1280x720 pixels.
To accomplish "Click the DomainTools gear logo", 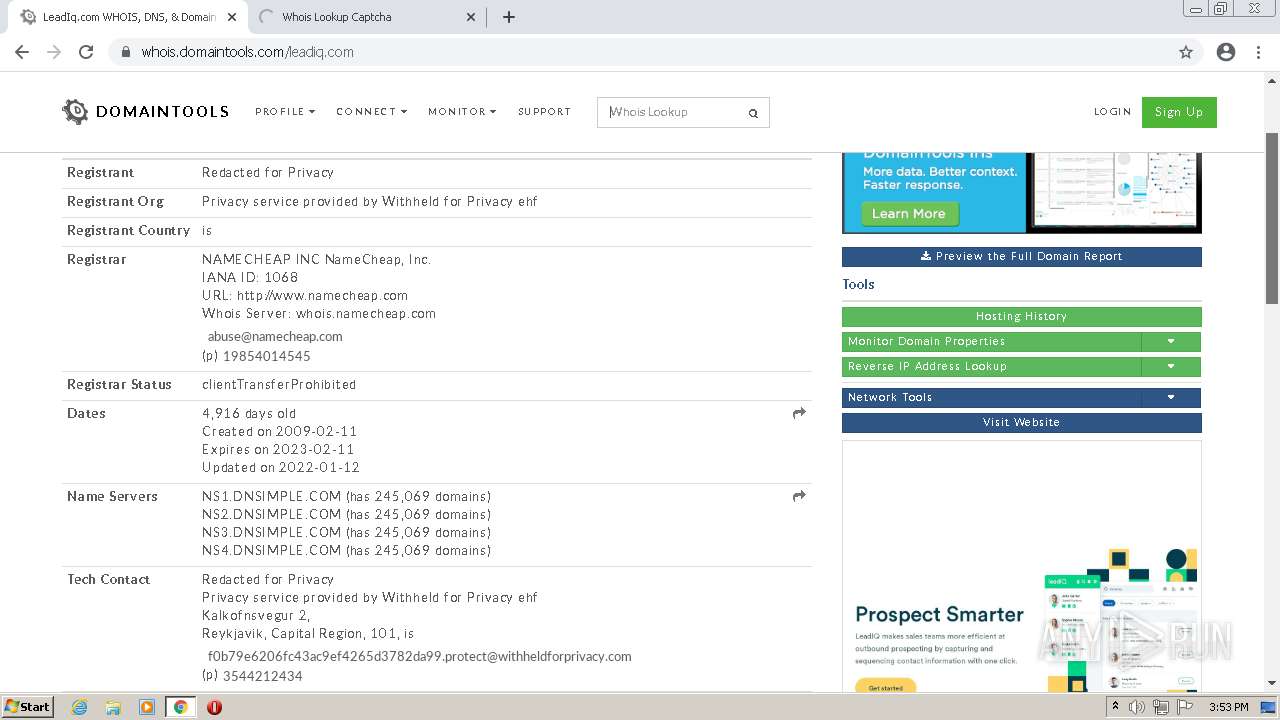I will pyautogui.click(x=75, y=112).
